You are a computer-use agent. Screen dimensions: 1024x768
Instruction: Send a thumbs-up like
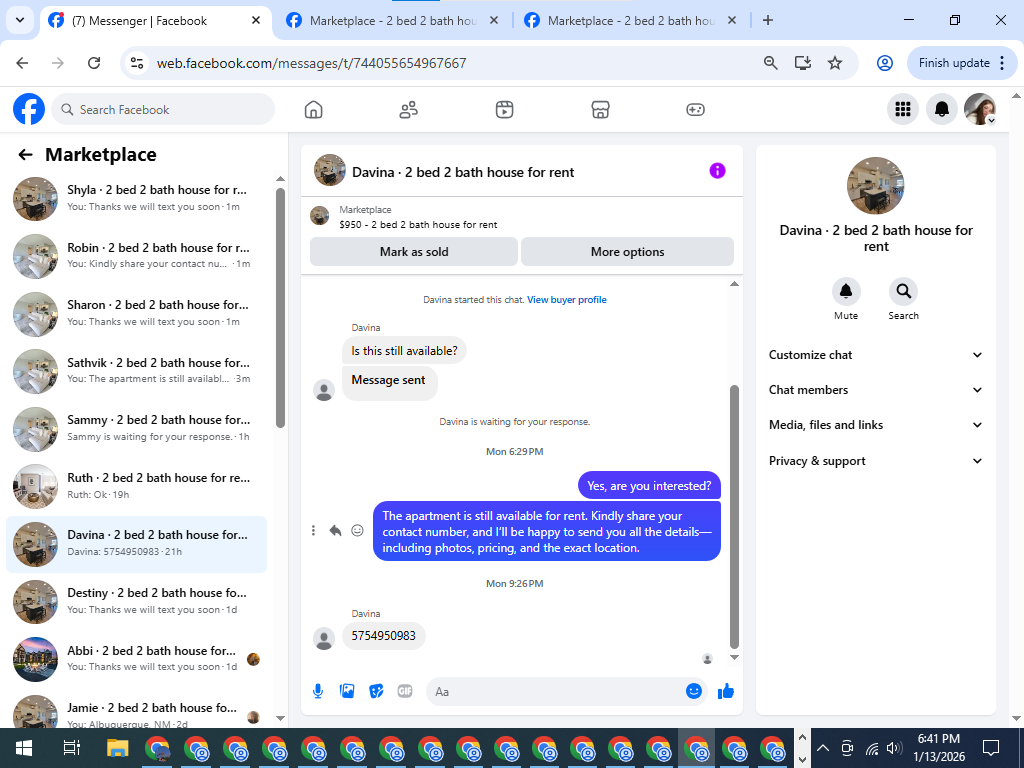[726, 692]
